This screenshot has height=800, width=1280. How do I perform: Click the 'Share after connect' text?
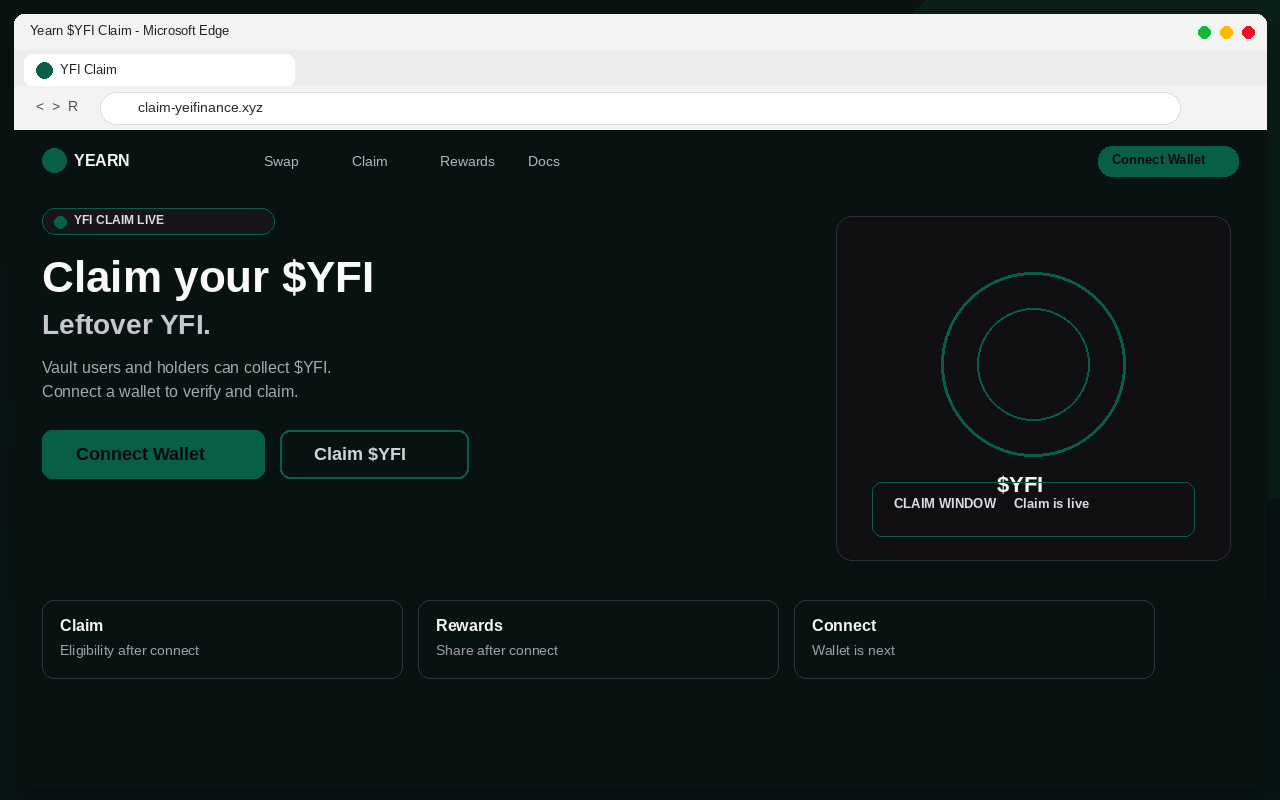coord(497,650)
